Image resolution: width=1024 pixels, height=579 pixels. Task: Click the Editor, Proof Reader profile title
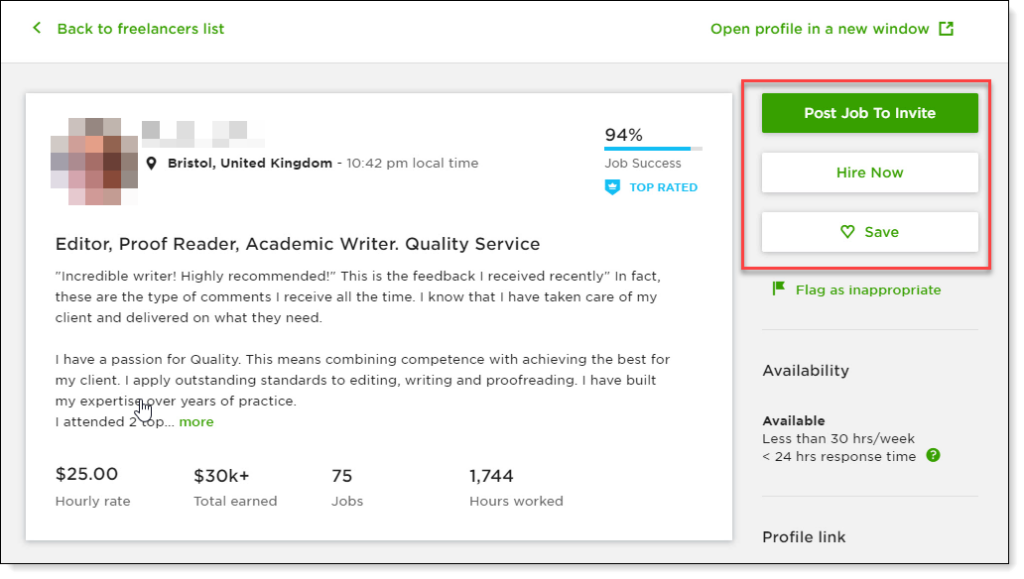point(297,244)
